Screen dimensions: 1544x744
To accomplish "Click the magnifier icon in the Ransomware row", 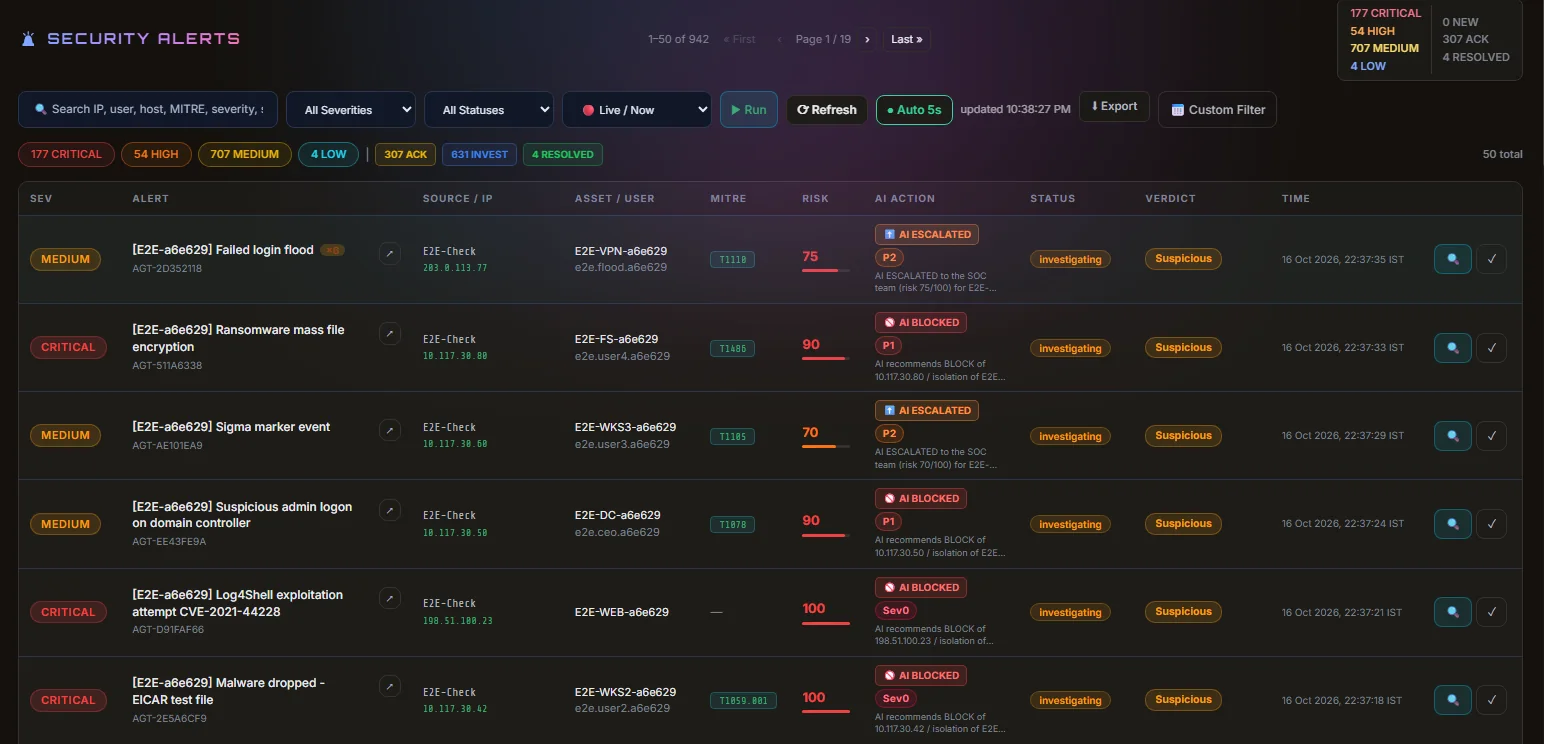I will click(x=1452, y=347).
